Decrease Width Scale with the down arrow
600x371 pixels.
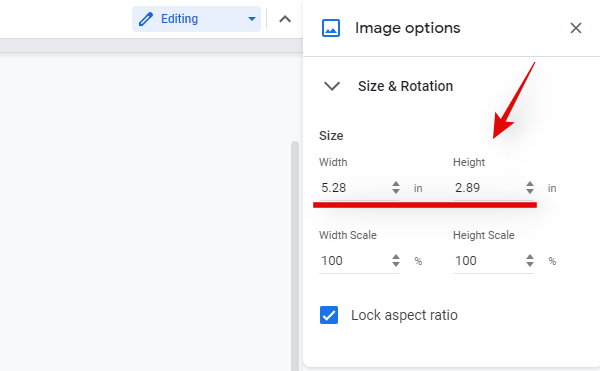pos(396,265)
